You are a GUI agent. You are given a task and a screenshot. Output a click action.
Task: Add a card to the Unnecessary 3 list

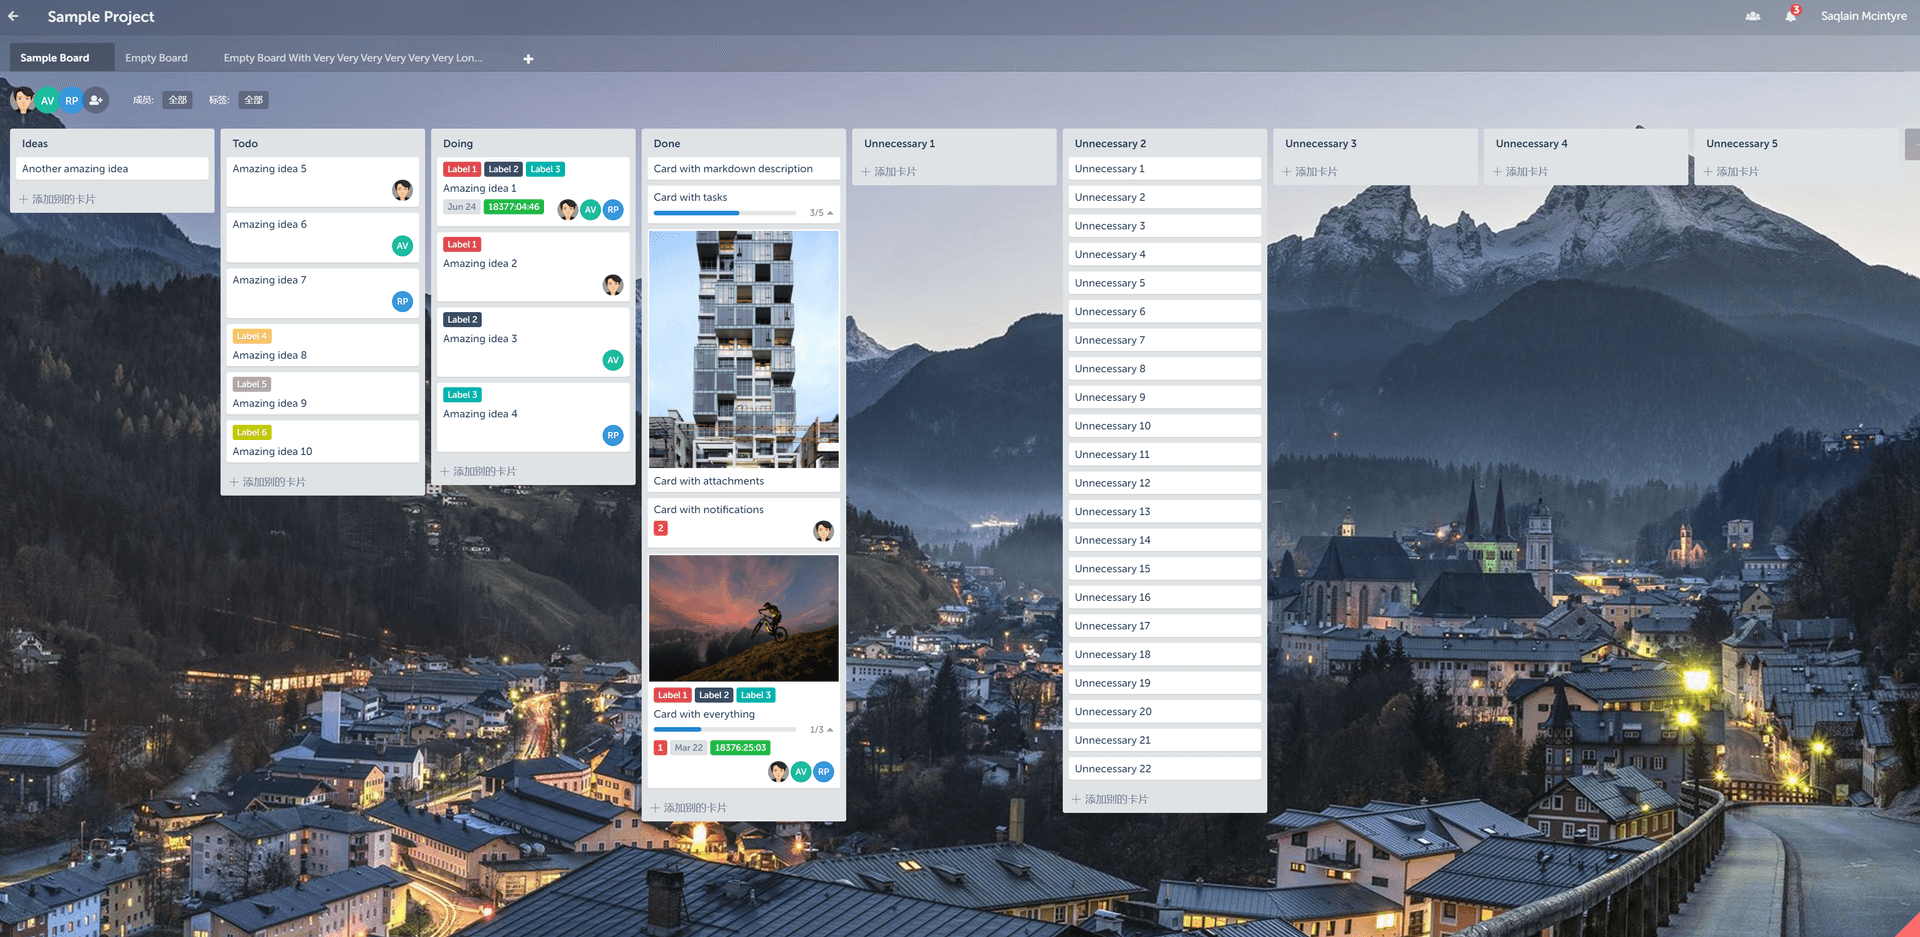[1310, 172]
